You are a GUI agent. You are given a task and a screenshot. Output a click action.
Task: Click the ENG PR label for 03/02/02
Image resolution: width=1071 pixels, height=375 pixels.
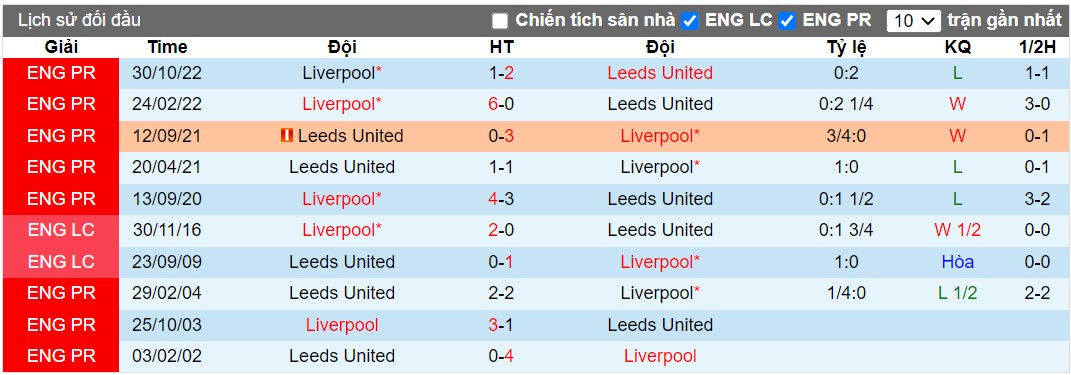coord(61,356)
